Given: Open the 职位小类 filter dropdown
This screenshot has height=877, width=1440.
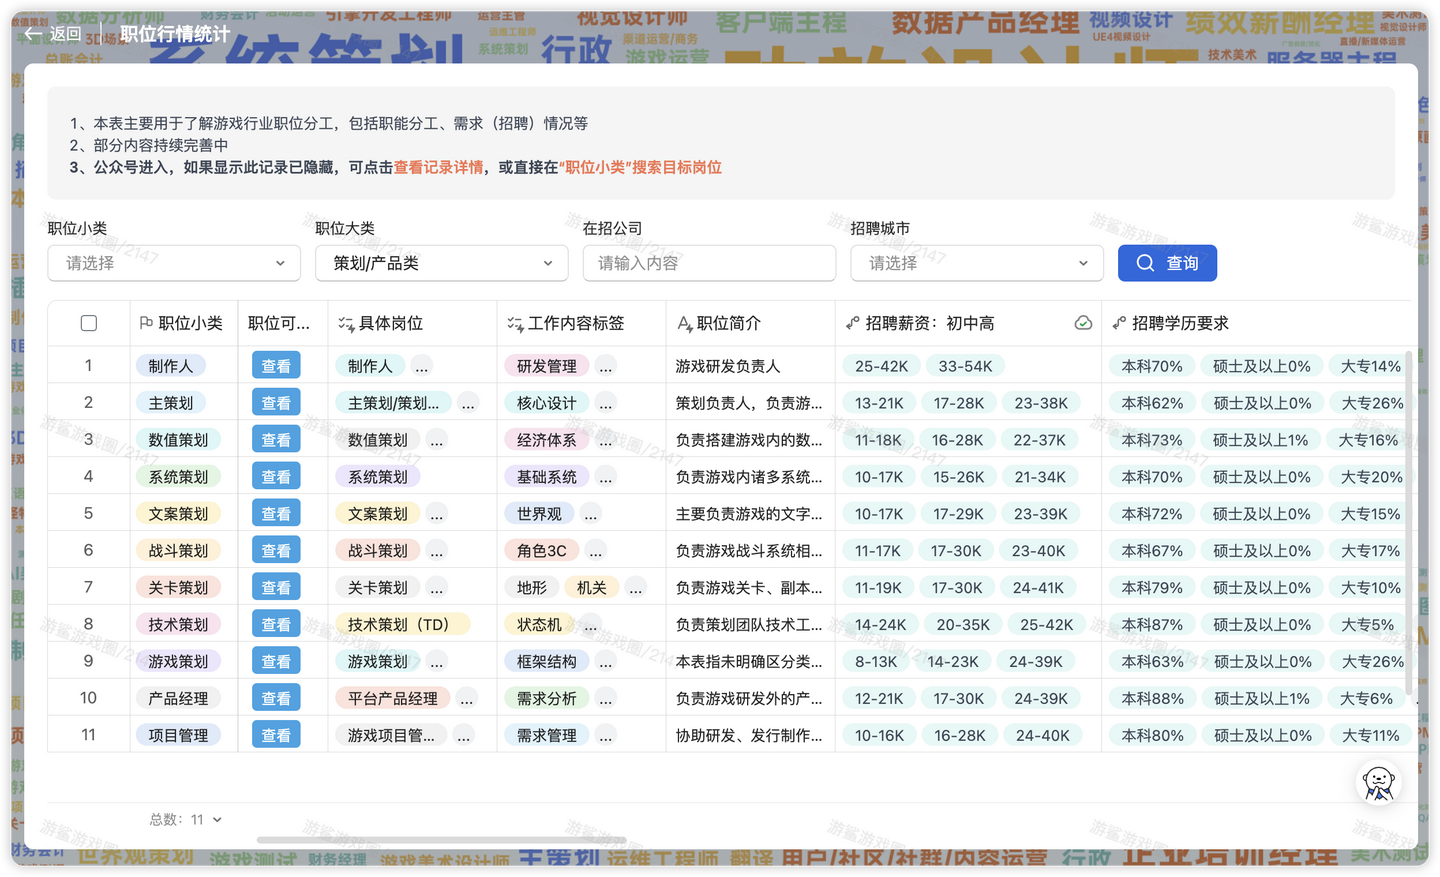Looking at the screenshot, I should click(174, 263).
